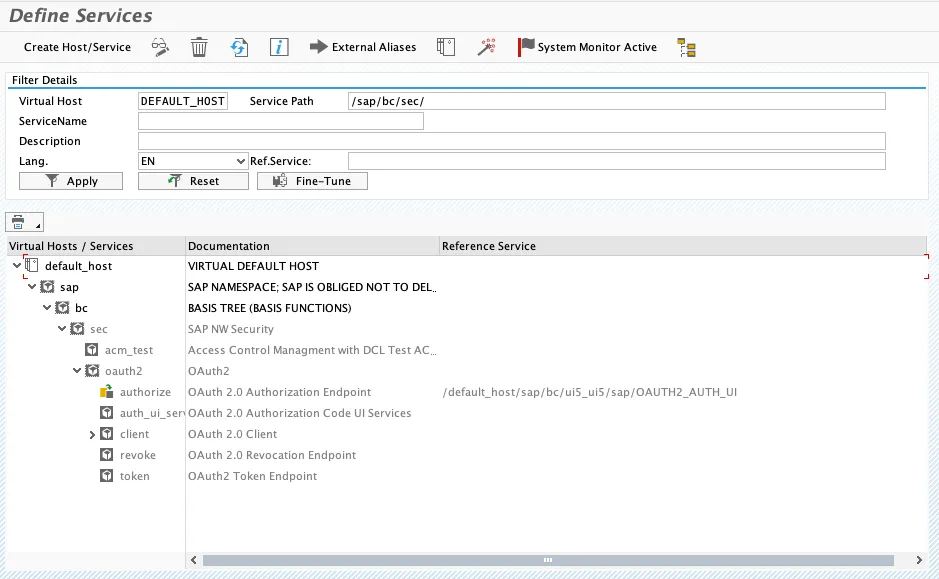Screen dimensions: 939x579
Task: Click the refresh document icon in toolbar
Action: [x=239, y=47]
